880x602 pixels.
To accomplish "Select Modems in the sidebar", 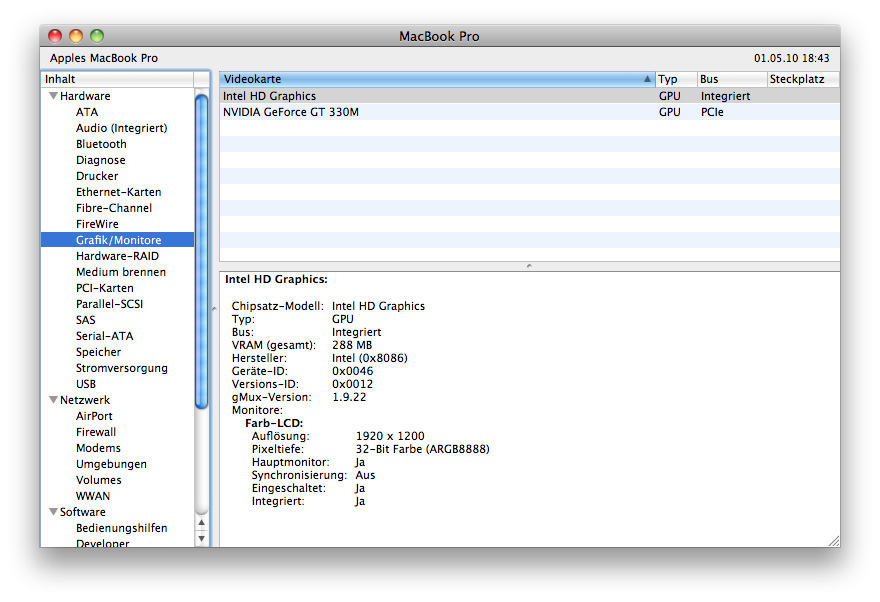I will pos(98,448).
